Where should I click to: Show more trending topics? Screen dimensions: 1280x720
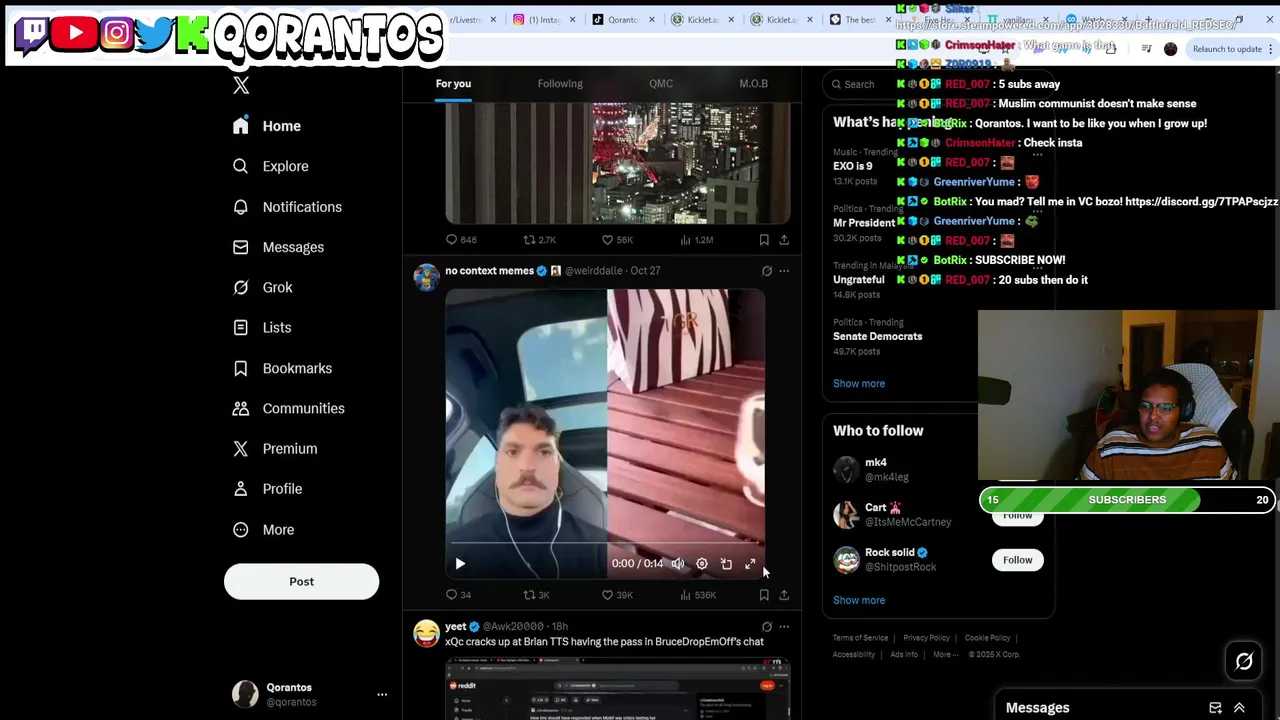click(x=859, y=383)
